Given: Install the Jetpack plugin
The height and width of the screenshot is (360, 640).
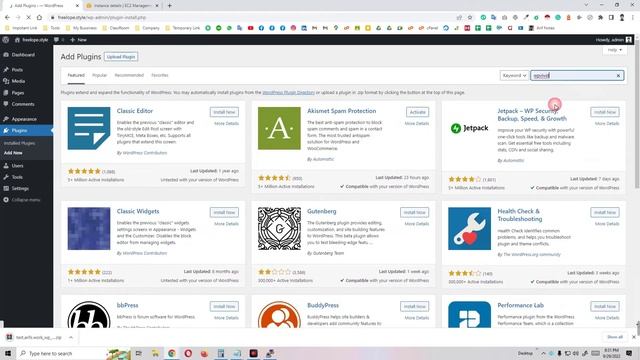Looking at the screenshot, I should tap(605, 112).
